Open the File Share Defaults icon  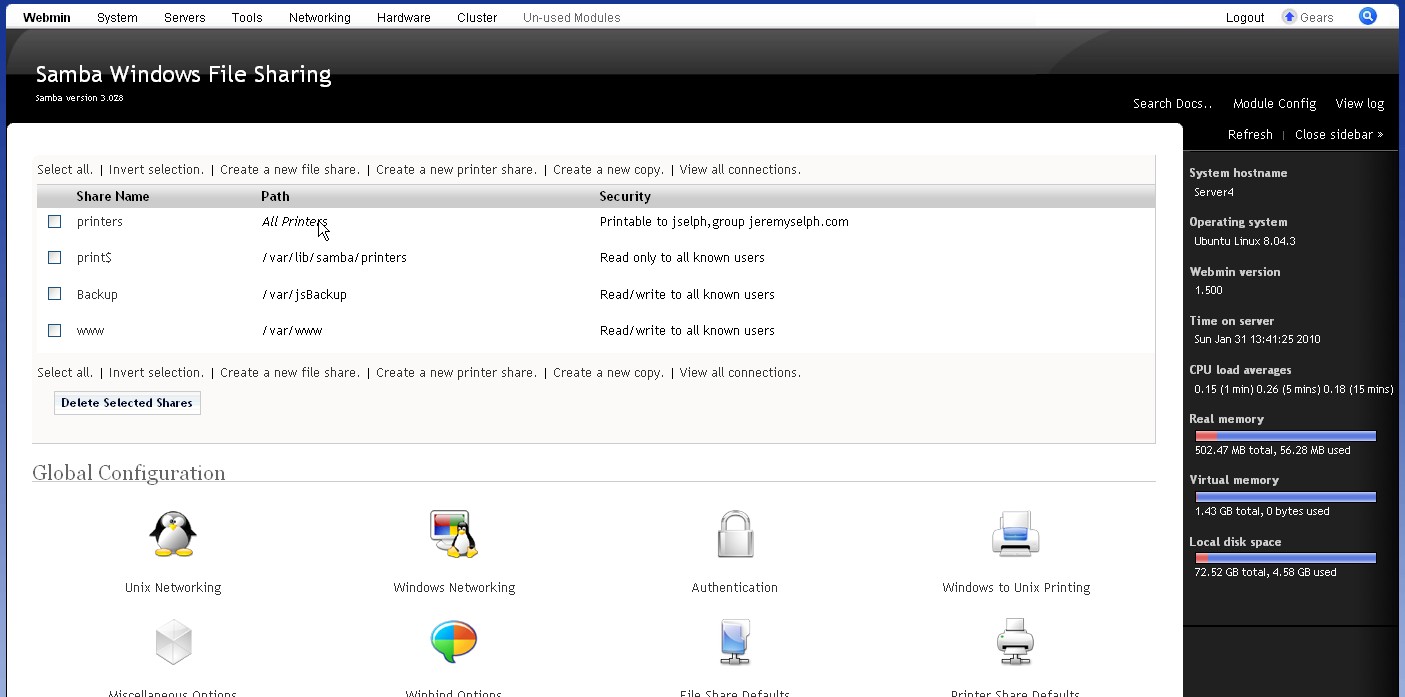coord(735,642)
